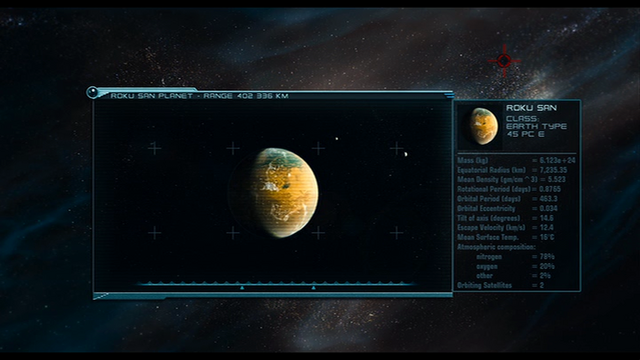This screenshot has height=360, width=640.
Task: Click the bright crescent moon beside the planet
Action: 406,154
